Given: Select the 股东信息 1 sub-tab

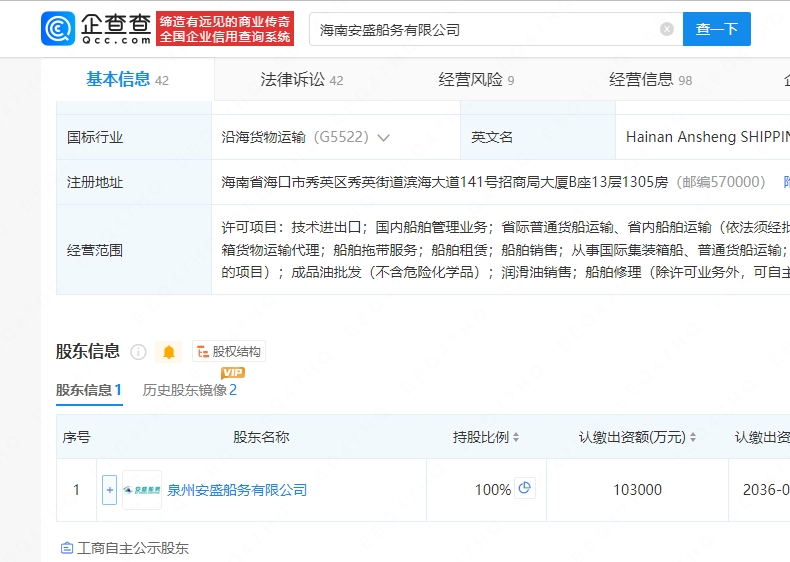Looking at the screenshot, I should click(x=89, y=390).
